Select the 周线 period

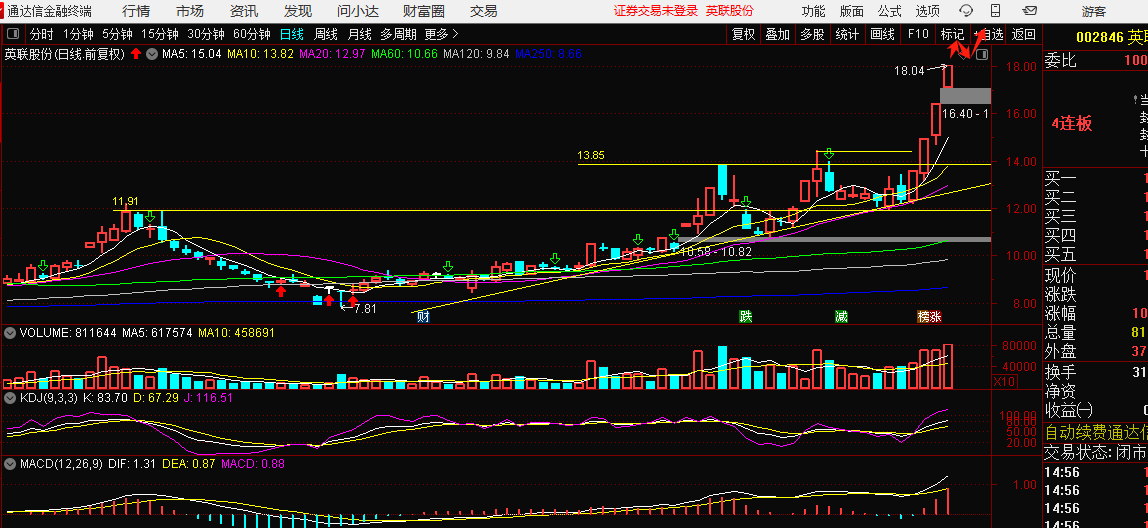tap(326, 34)
